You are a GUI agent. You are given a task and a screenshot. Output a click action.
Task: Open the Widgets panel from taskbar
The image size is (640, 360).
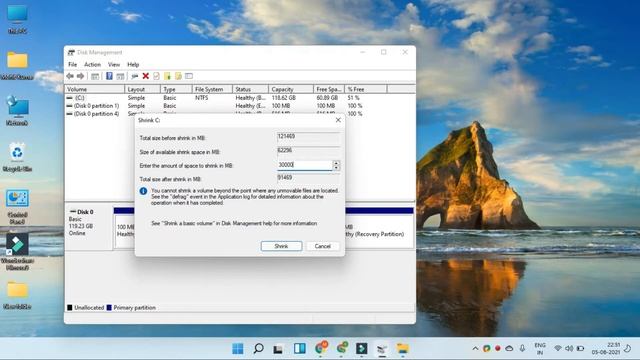pos(300,349)
